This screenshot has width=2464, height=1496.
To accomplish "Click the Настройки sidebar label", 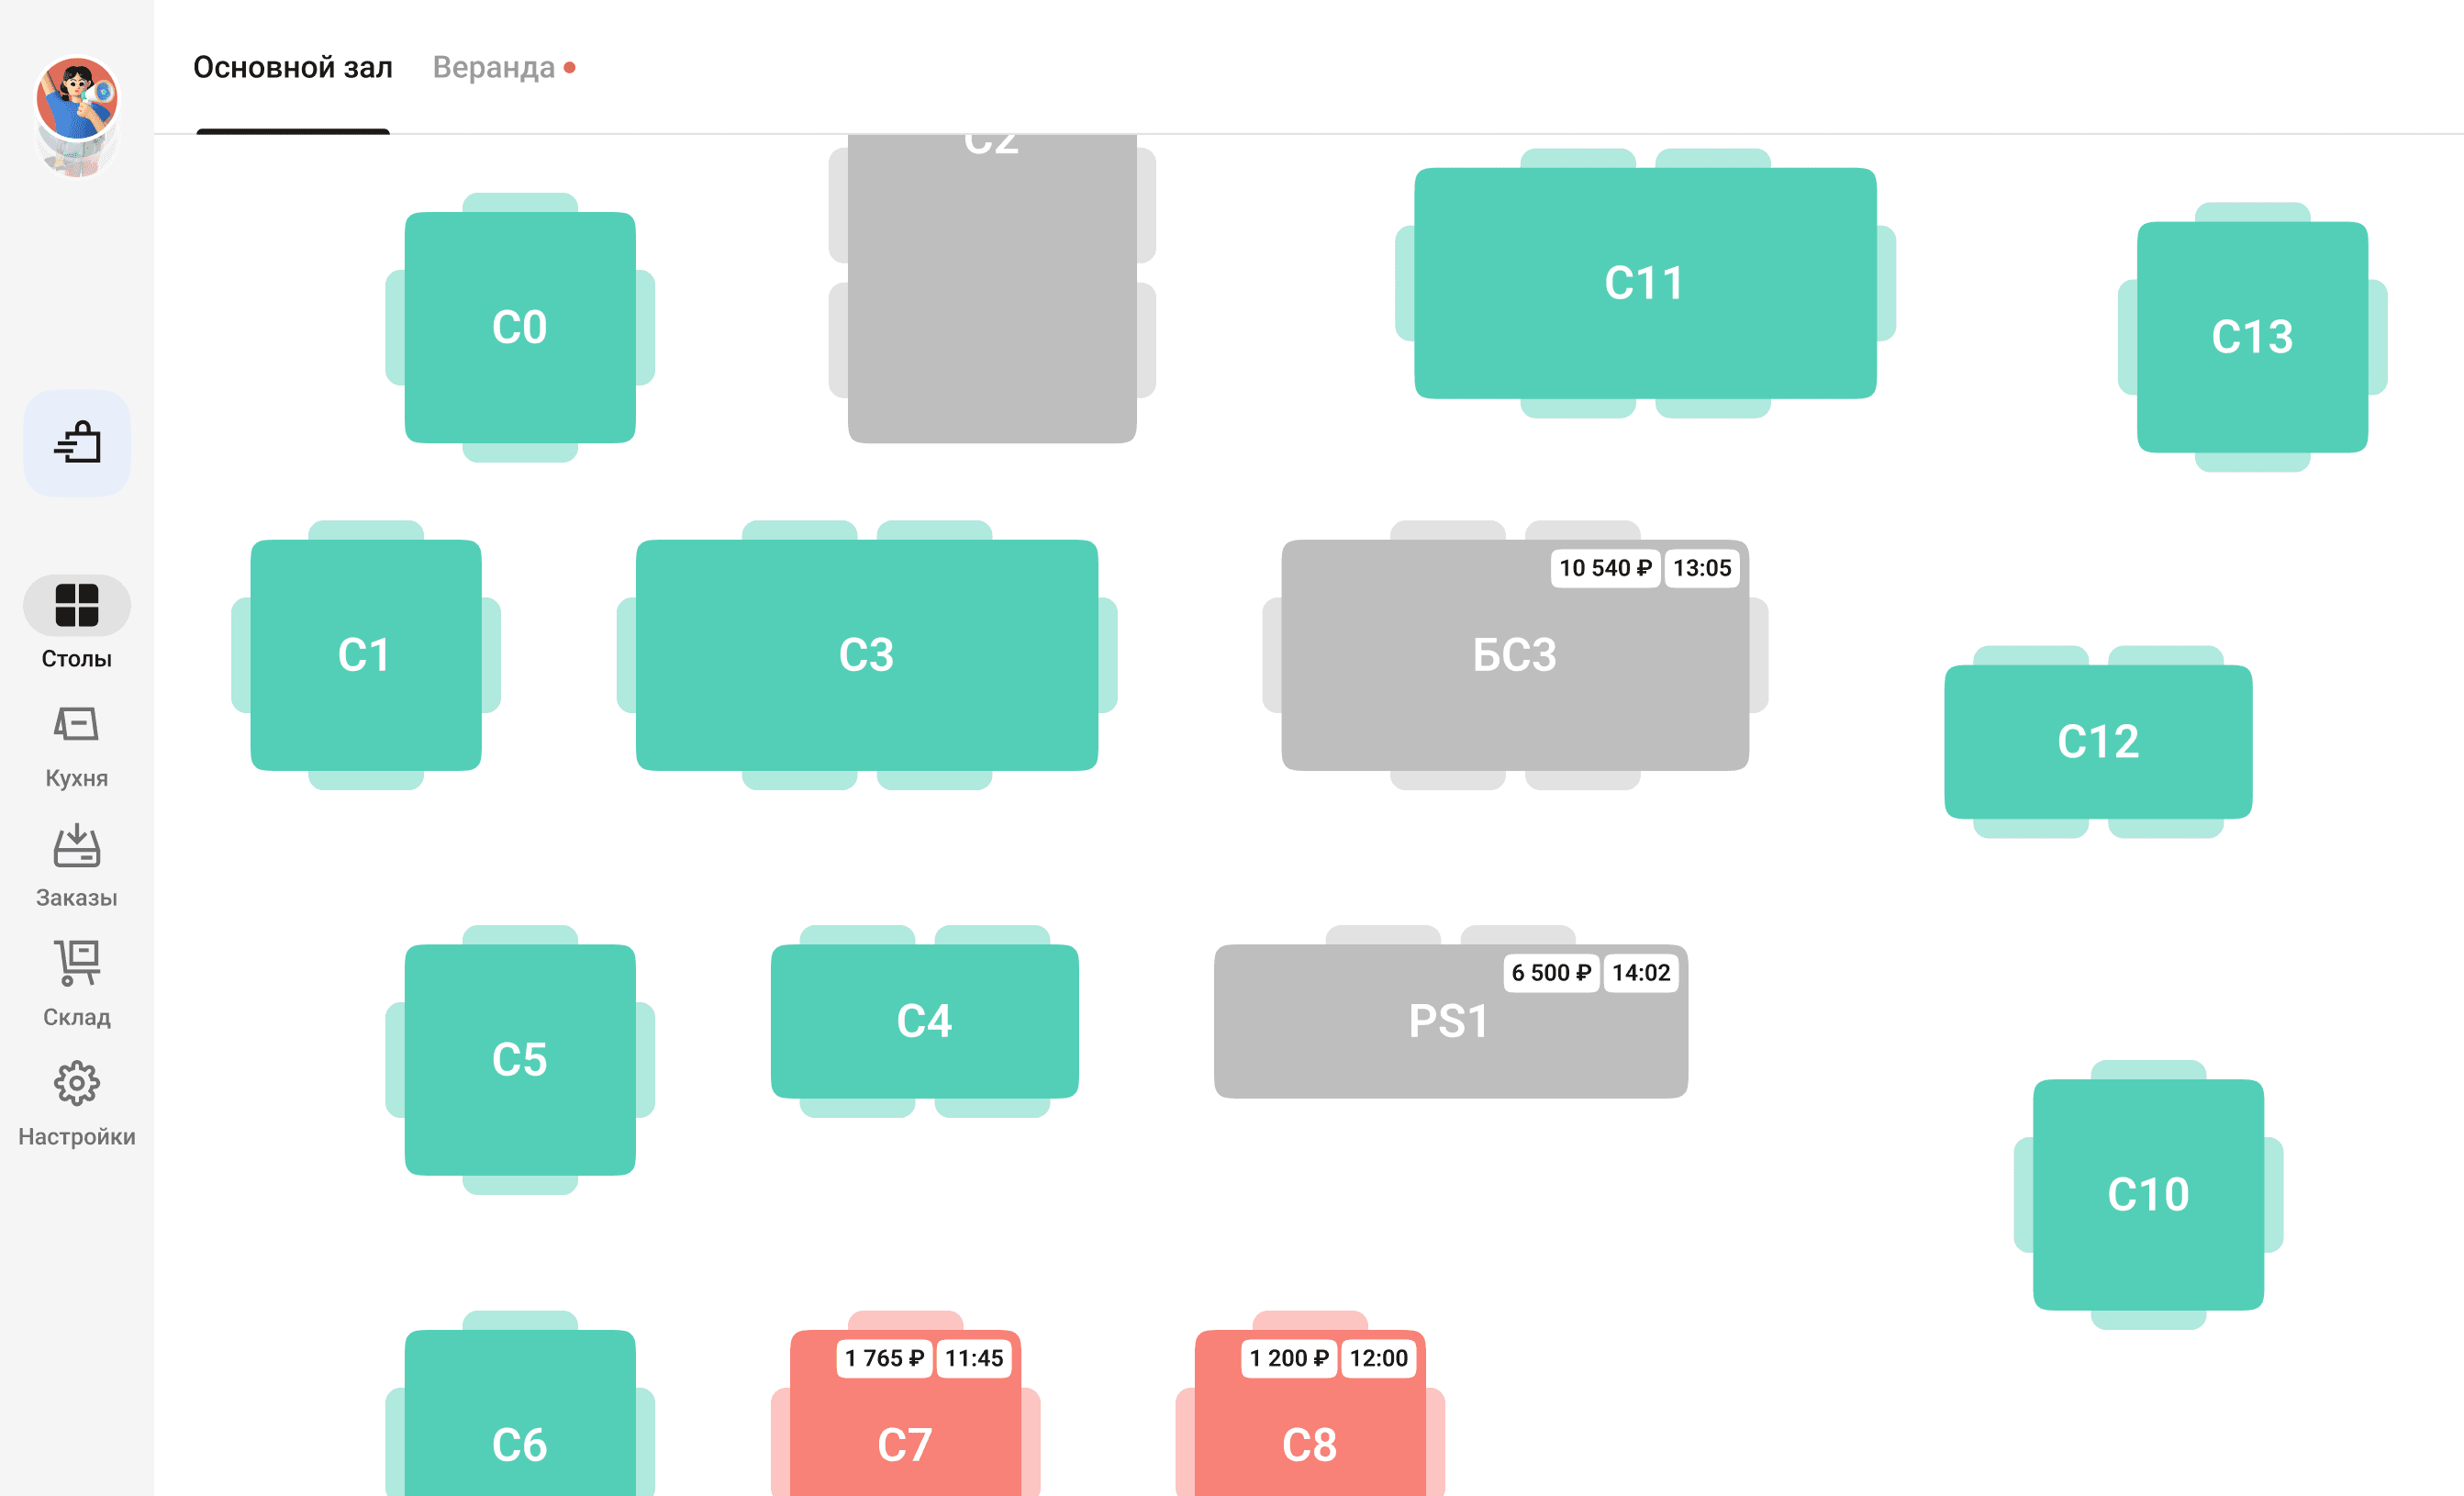I will tap(77, 1137).
